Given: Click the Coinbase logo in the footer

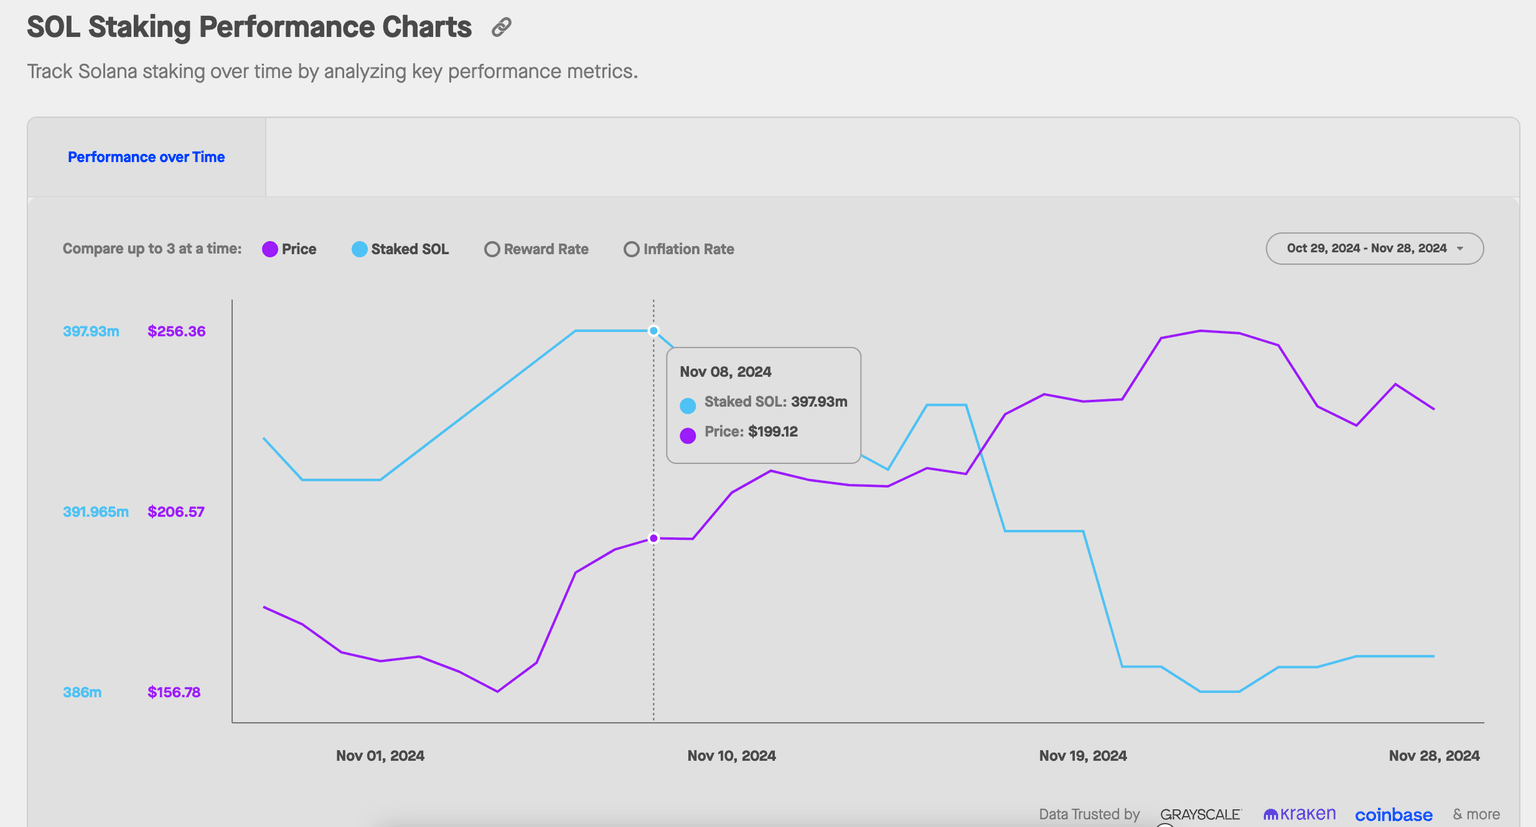Looking at the screenshot, I should pyautogui.click(x=1393, y=815).
